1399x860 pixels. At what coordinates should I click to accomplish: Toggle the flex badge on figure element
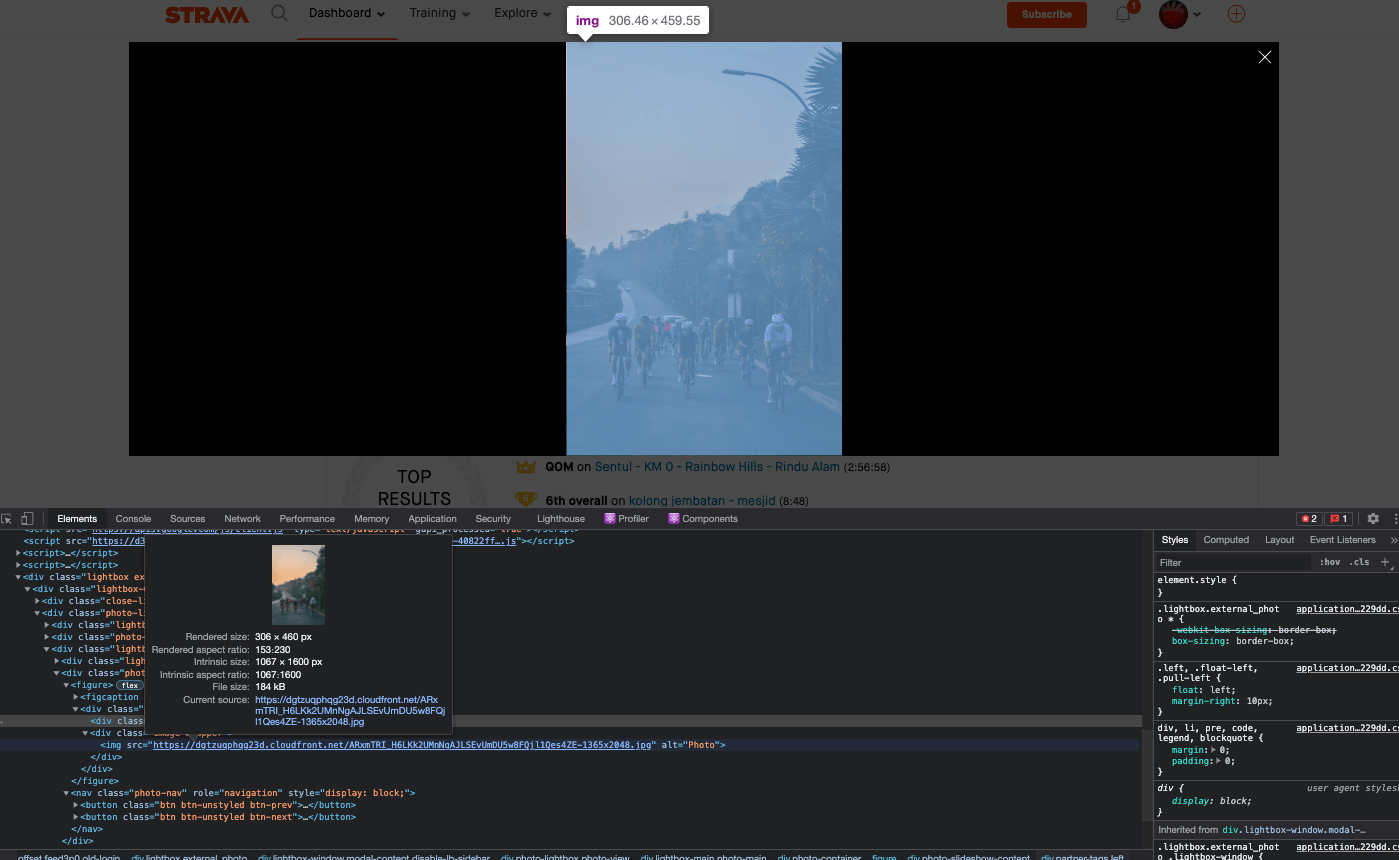tap(129, 685)
